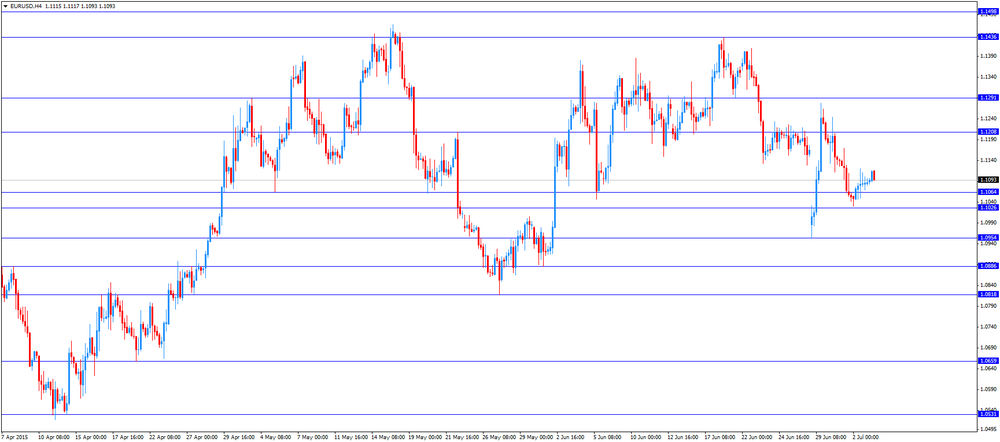The width and height of the screenshot is (1000, 442).
Task: Click the 1.0690 price scale value
Action: coord(989,348)
